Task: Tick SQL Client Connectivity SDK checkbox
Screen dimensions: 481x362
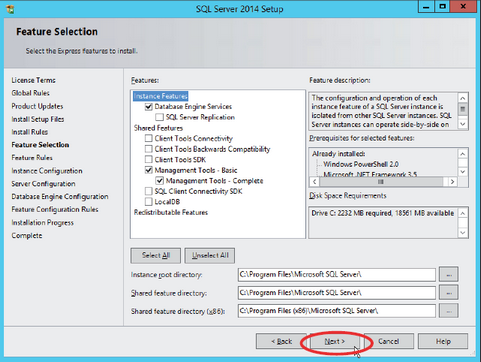Action: 149,191
